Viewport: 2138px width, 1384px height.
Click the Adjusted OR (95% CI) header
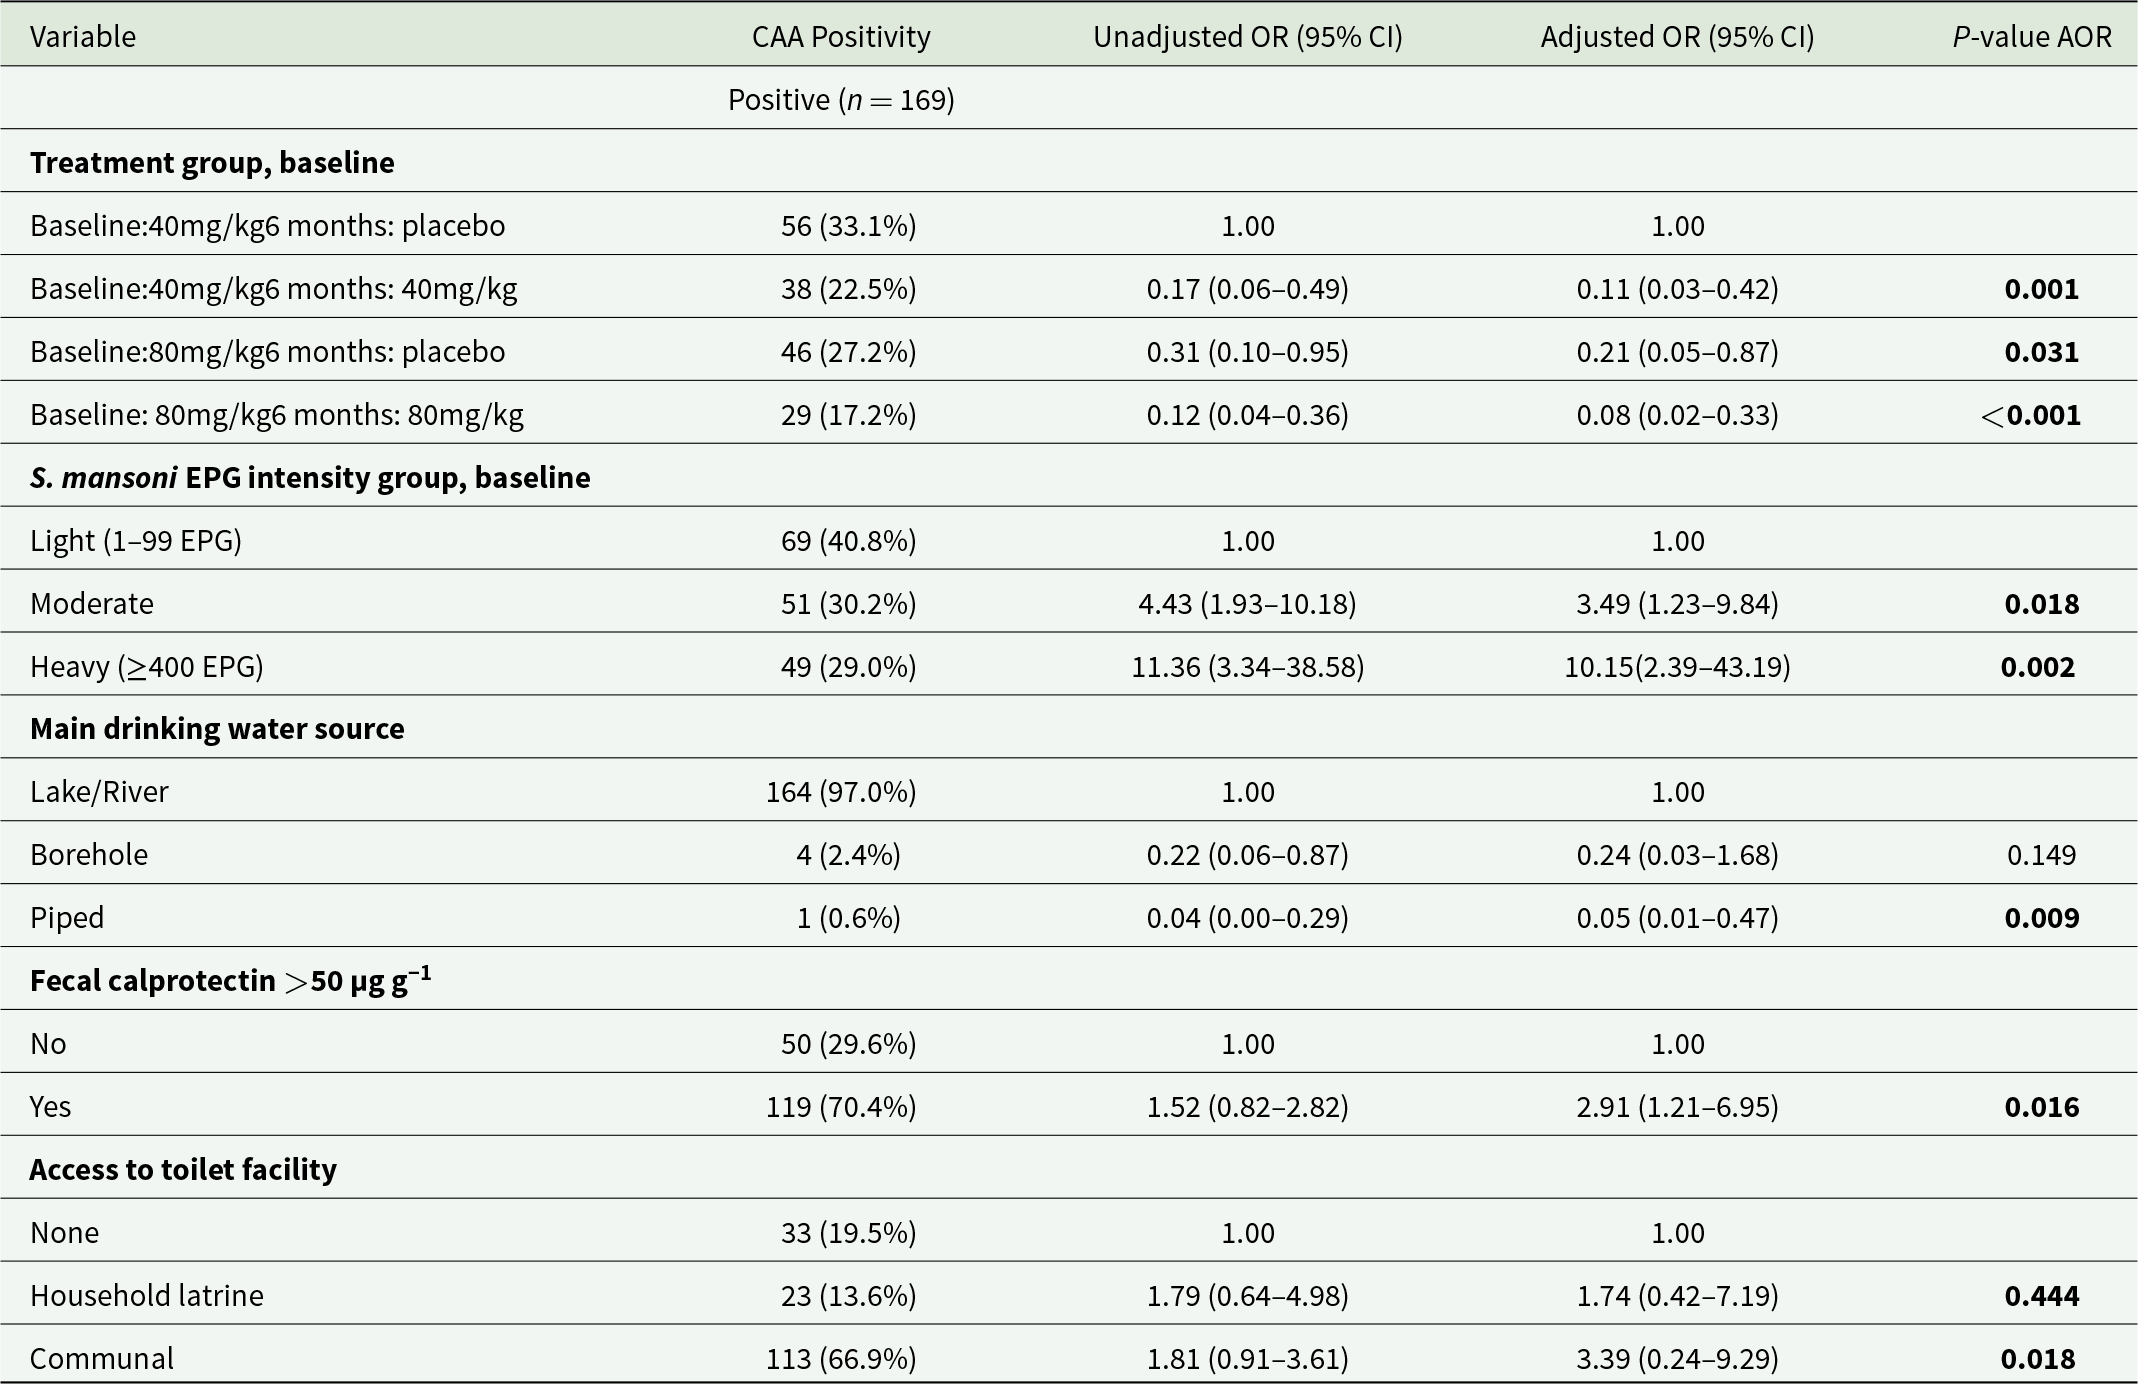[1677, 37]
